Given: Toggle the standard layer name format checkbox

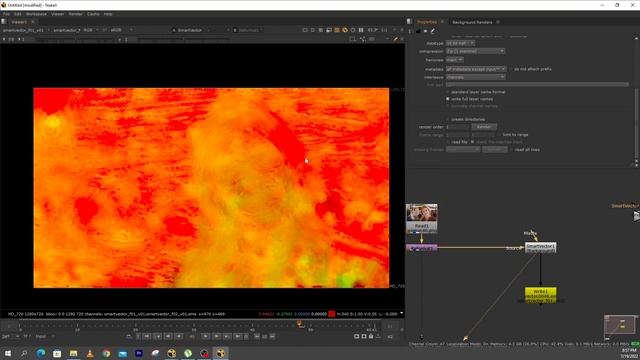Looking at the screenshot, I should click(x=448, y=92).
